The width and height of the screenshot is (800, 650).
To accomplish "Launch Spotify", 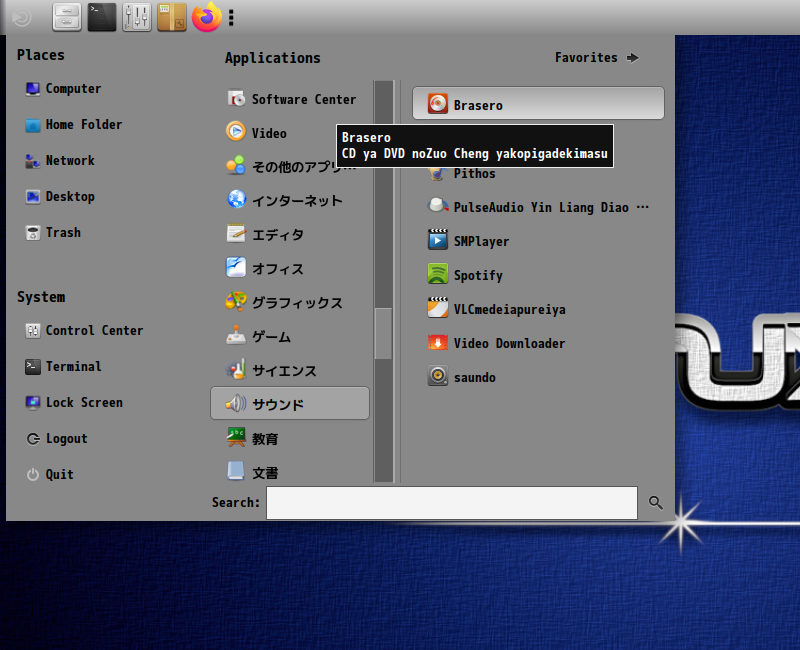I will point(538,275).
